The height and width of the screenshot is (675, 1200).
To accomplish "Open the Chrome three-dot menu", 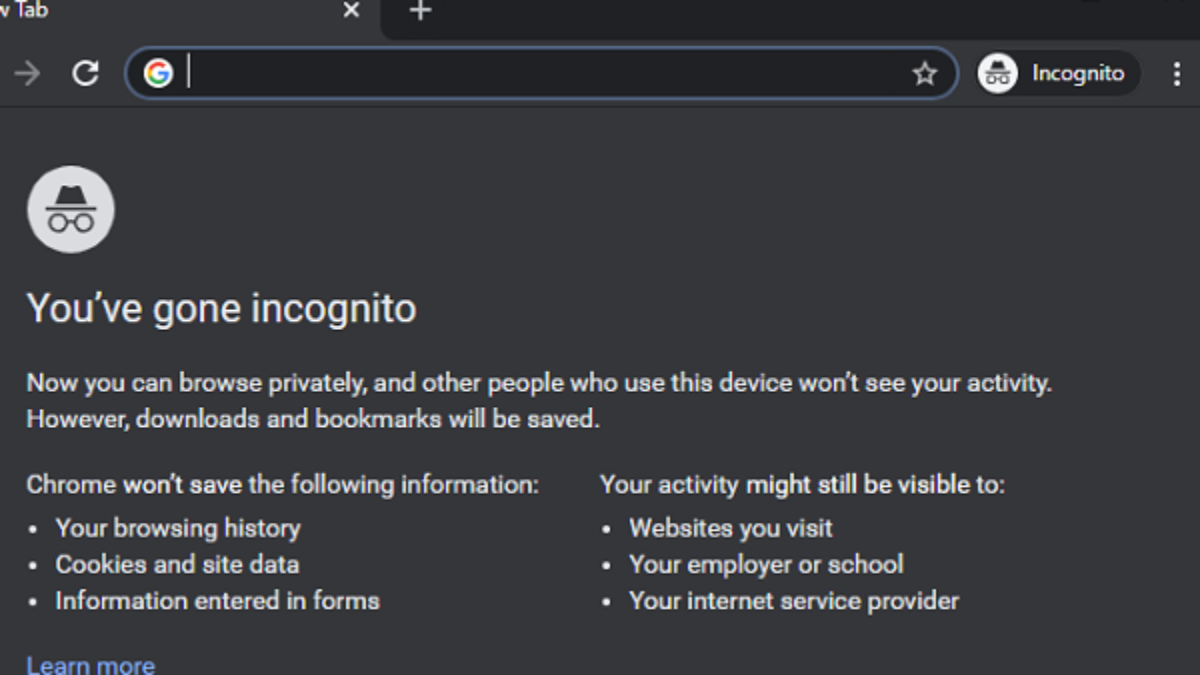I will point(1177,73).
